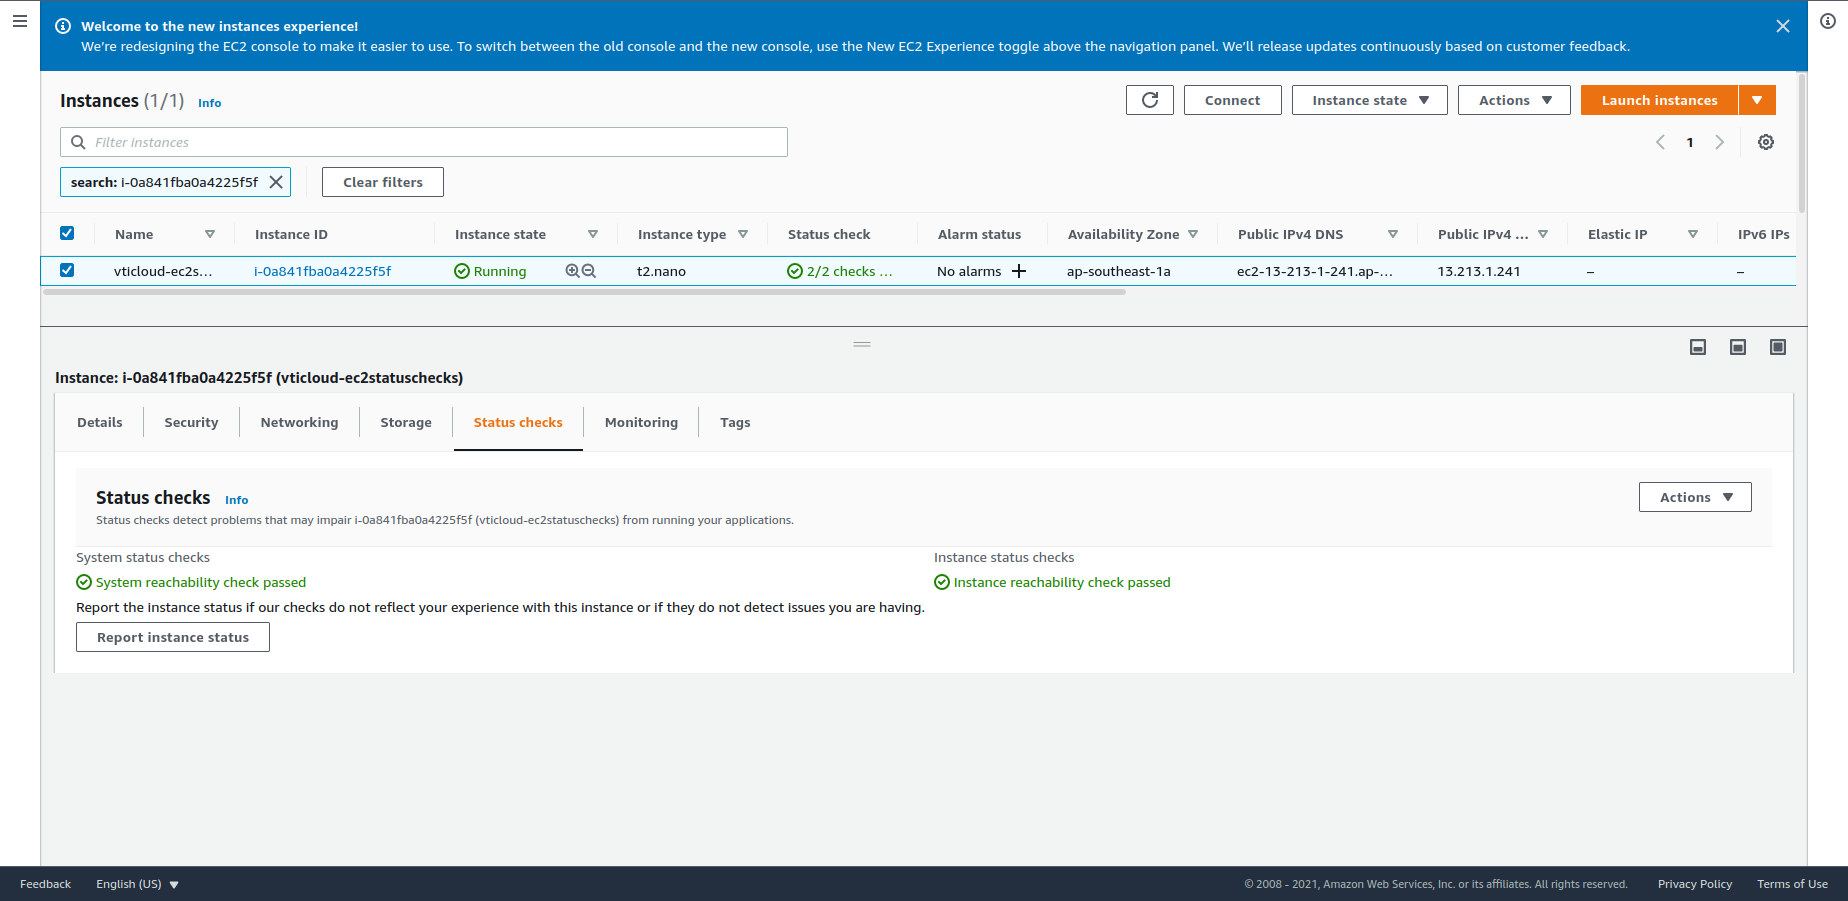Screen dimensions: 1848x901
Task: Set details panel to half height
Action: pos(1738,347)
